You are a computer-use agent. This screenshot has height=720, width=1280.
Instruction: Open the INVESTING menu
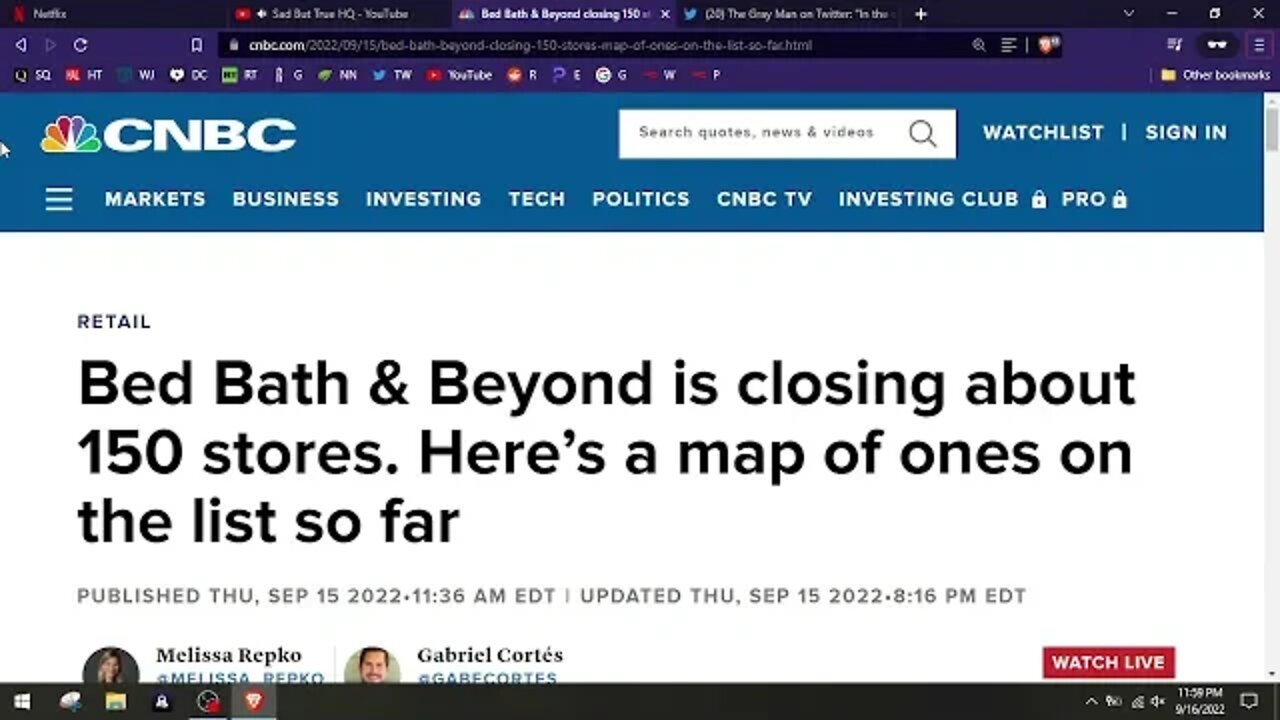click(423, 199)
